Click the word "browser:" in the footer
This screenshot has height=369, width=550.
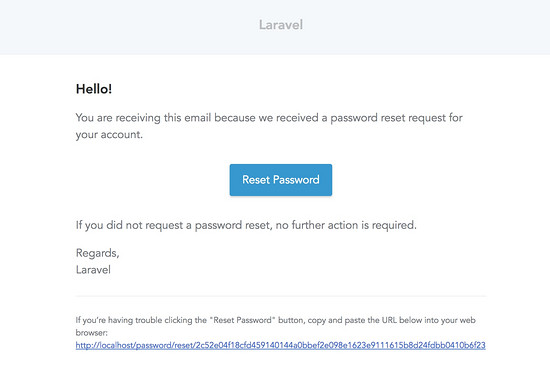click(x=92, y=333)
